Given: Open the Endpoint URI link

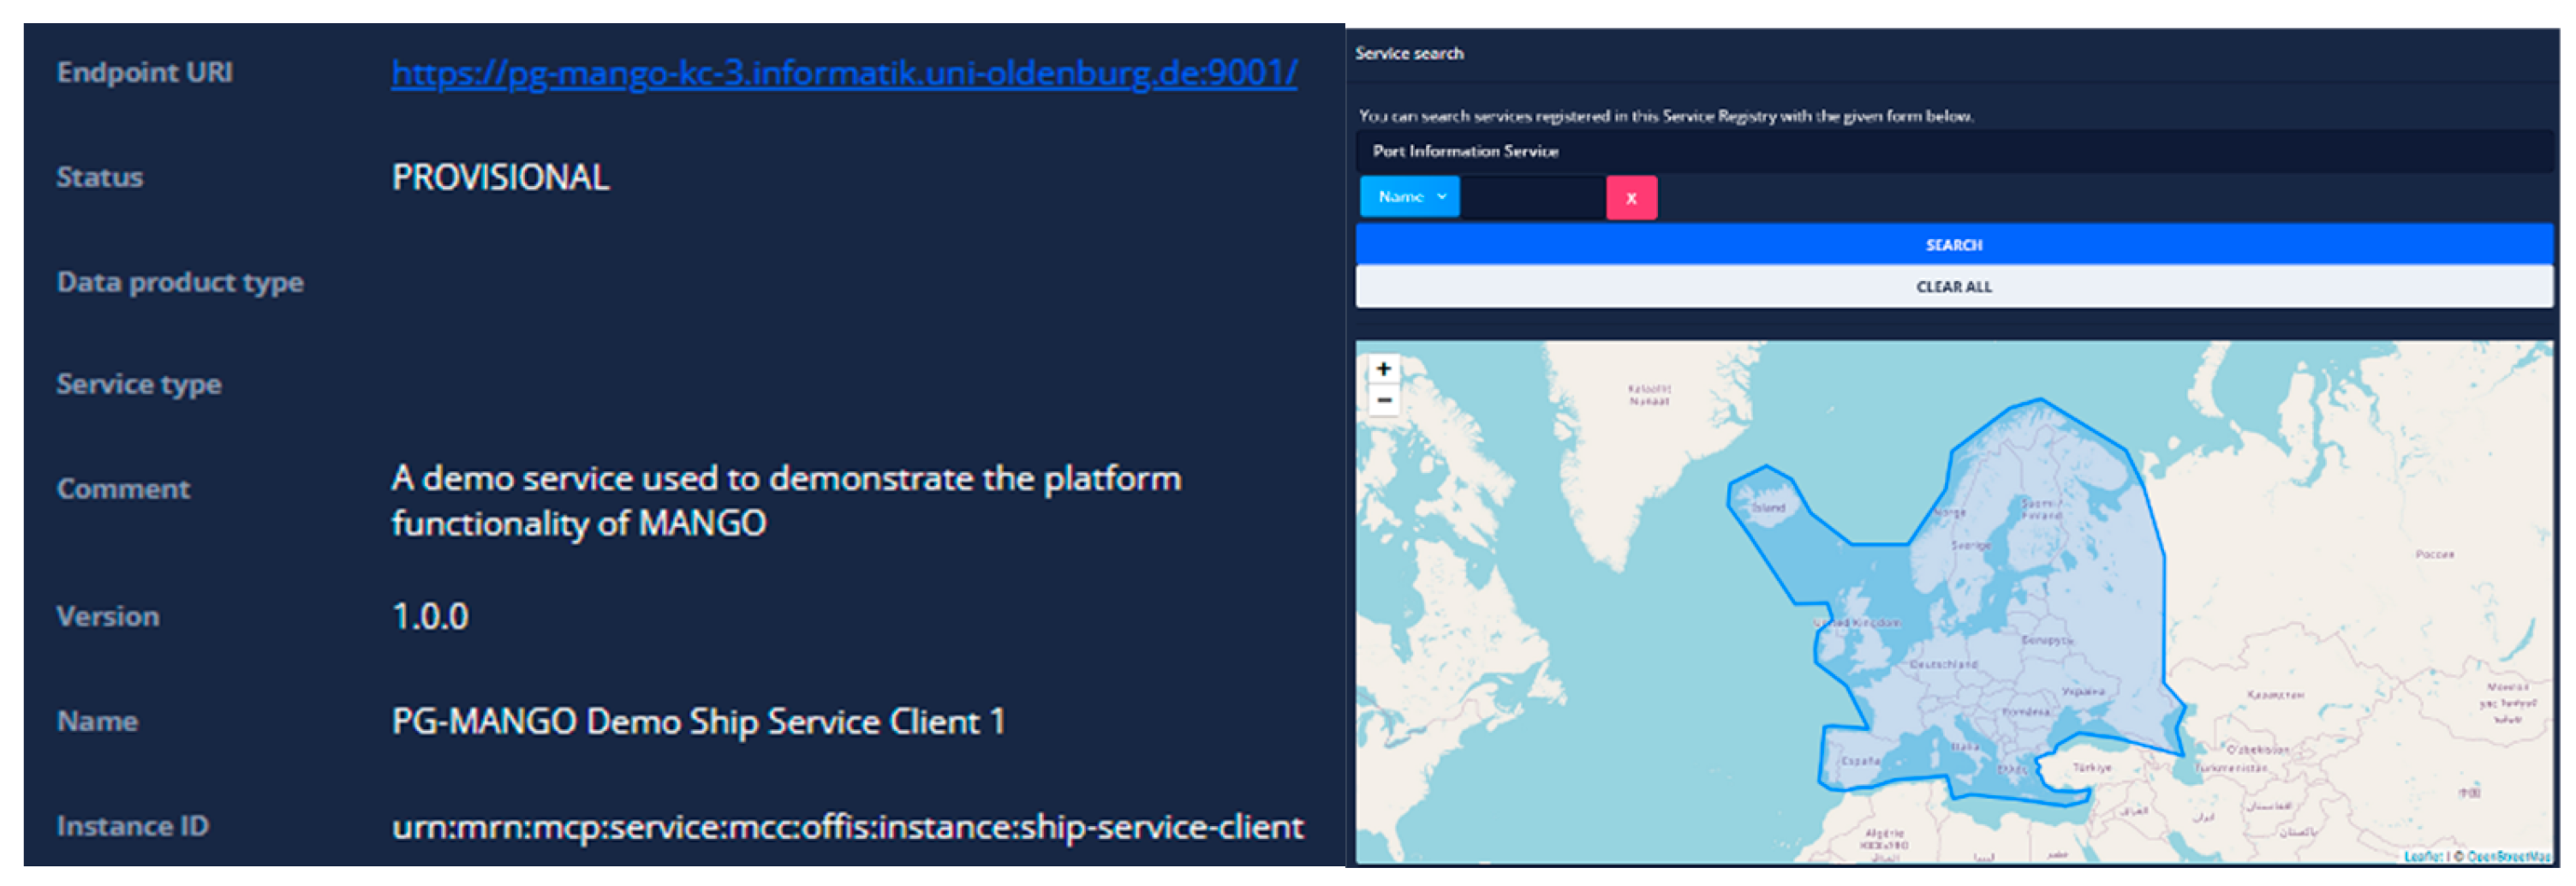Looking at the screenshot, I should point(843,73).
